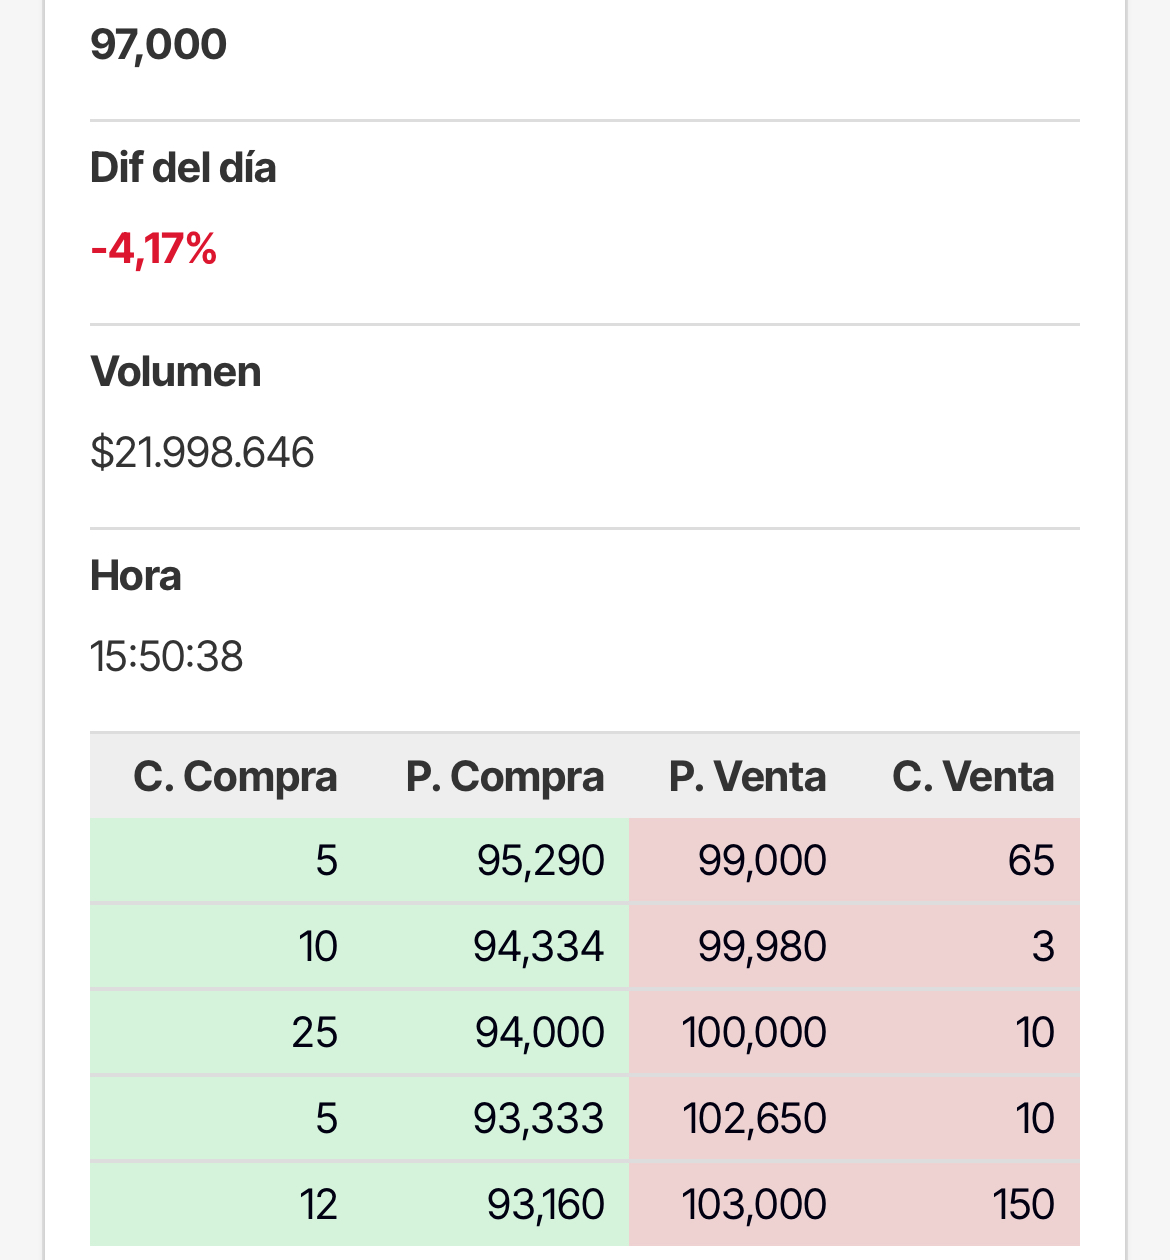Click the red -4,17% daily change
The image size is (1170, 1260).
tap(153, 249)
